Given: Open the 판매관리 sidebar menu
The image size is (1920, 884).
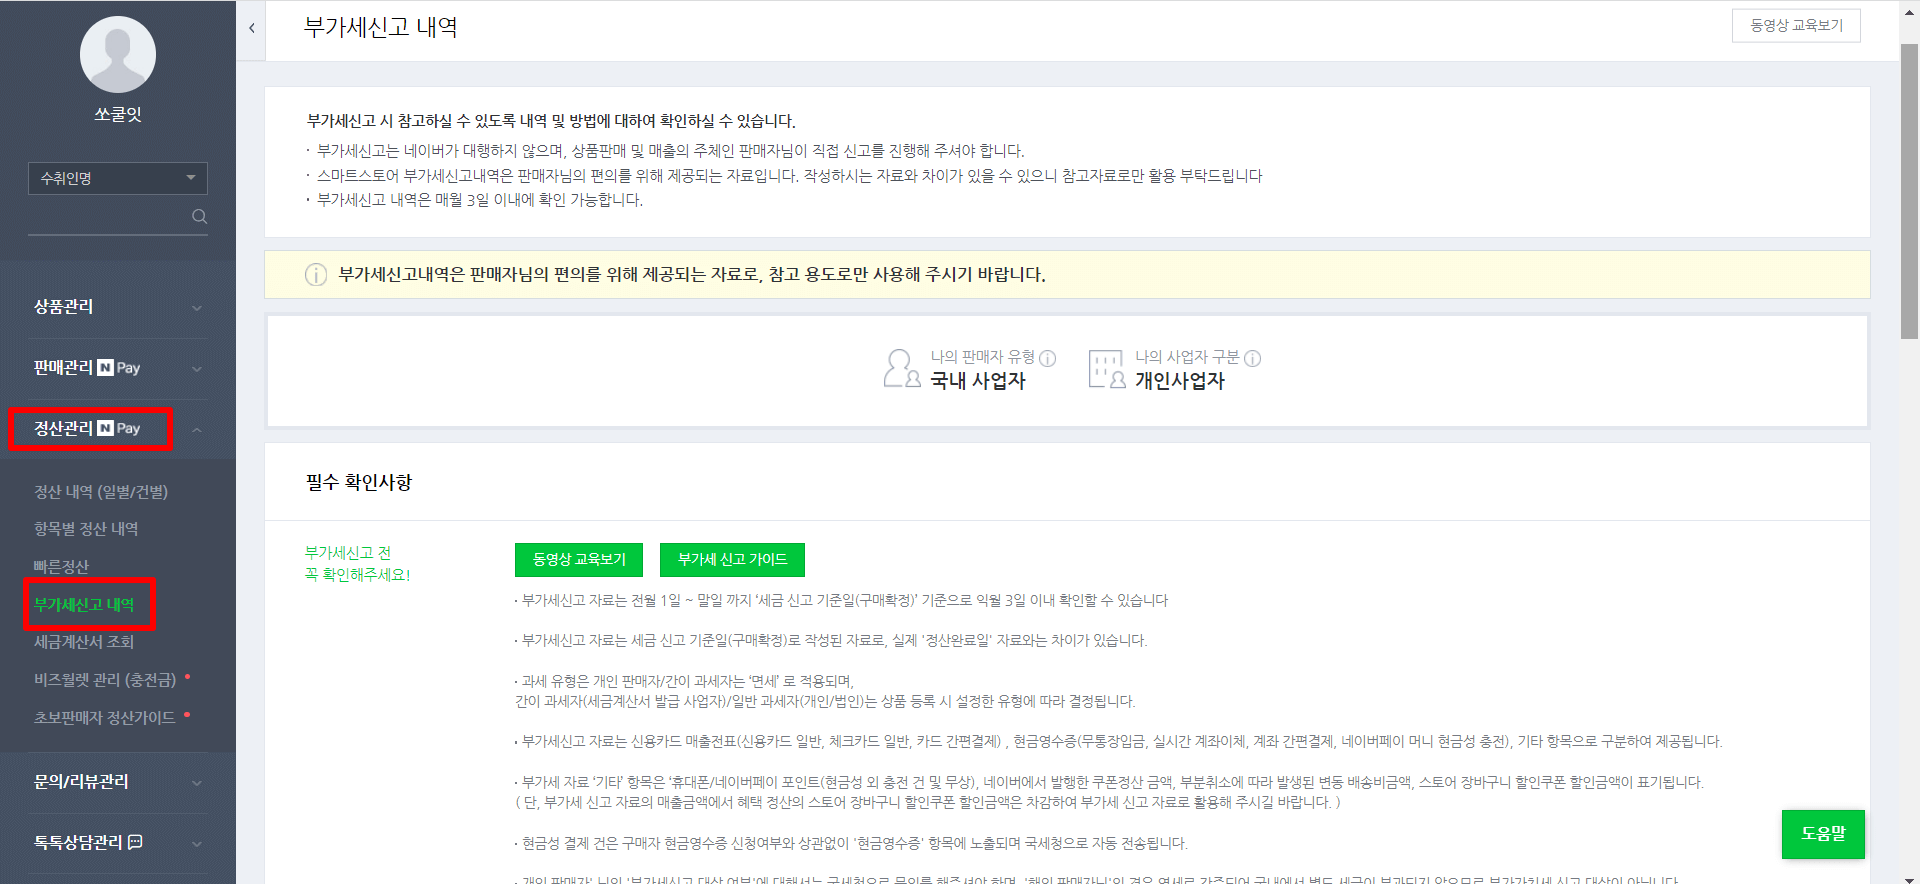Looking at the screenshot, I should click(x=64, y=368).
